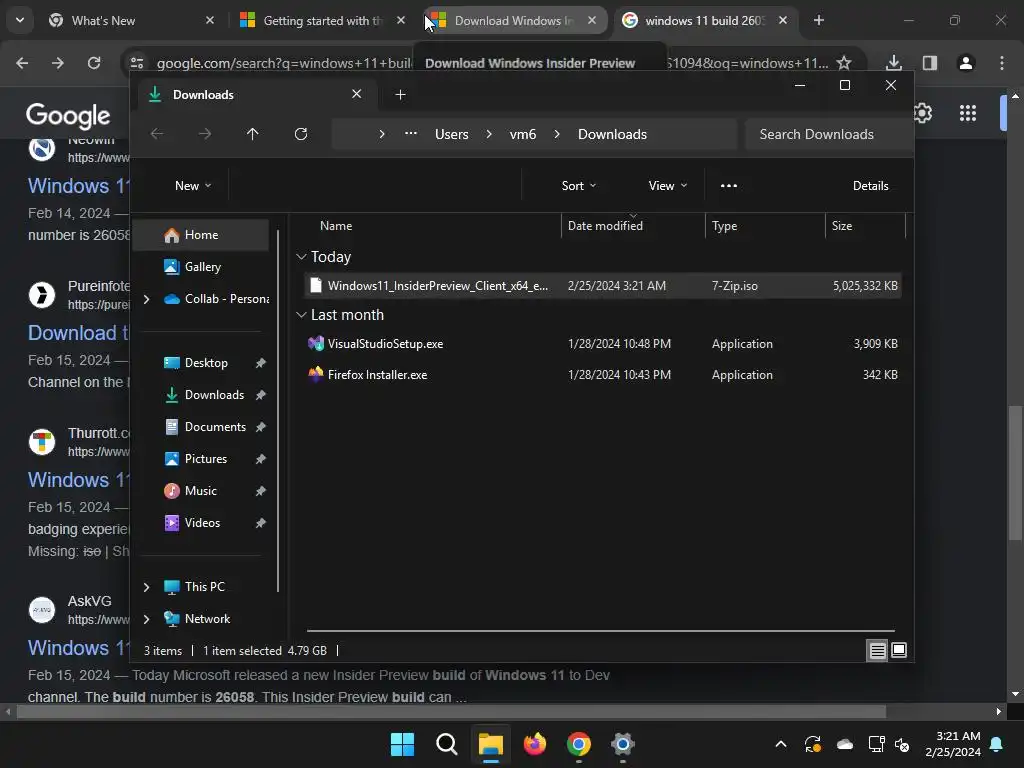Open the File Explorer ellipsis more-options menu
The width and height of the screenshot is (1024, 768).
(x=729, y=185)
